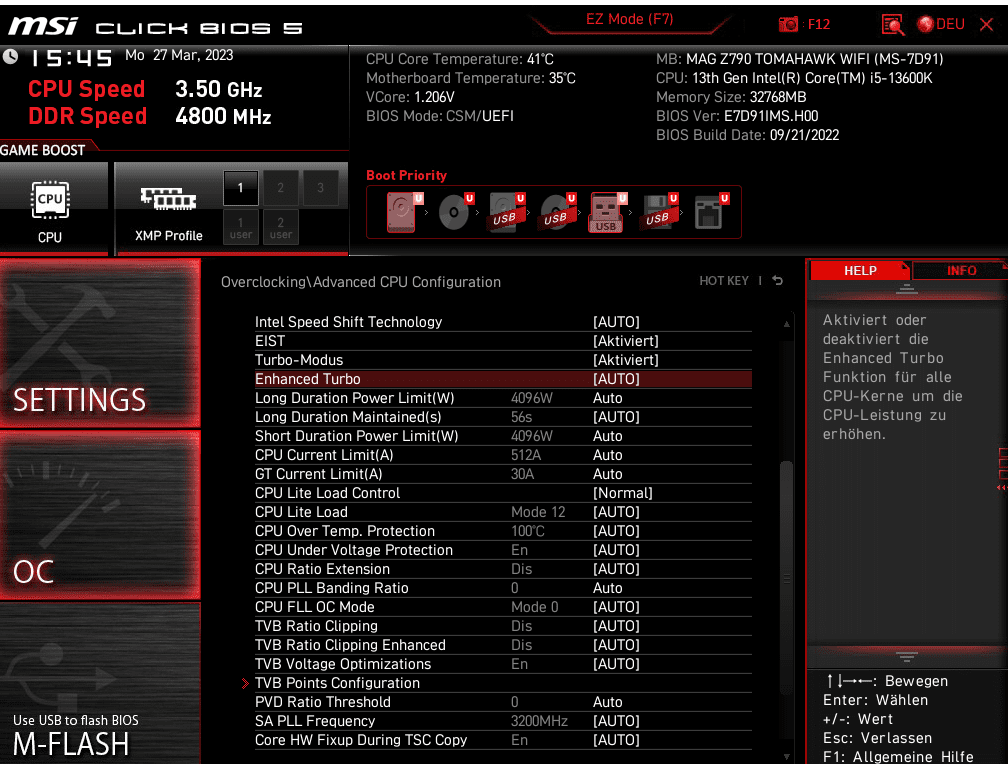Change the CPU Lite Load [AUTO] value
Screen dimensions: 1008x764
(x=616, y=512)
